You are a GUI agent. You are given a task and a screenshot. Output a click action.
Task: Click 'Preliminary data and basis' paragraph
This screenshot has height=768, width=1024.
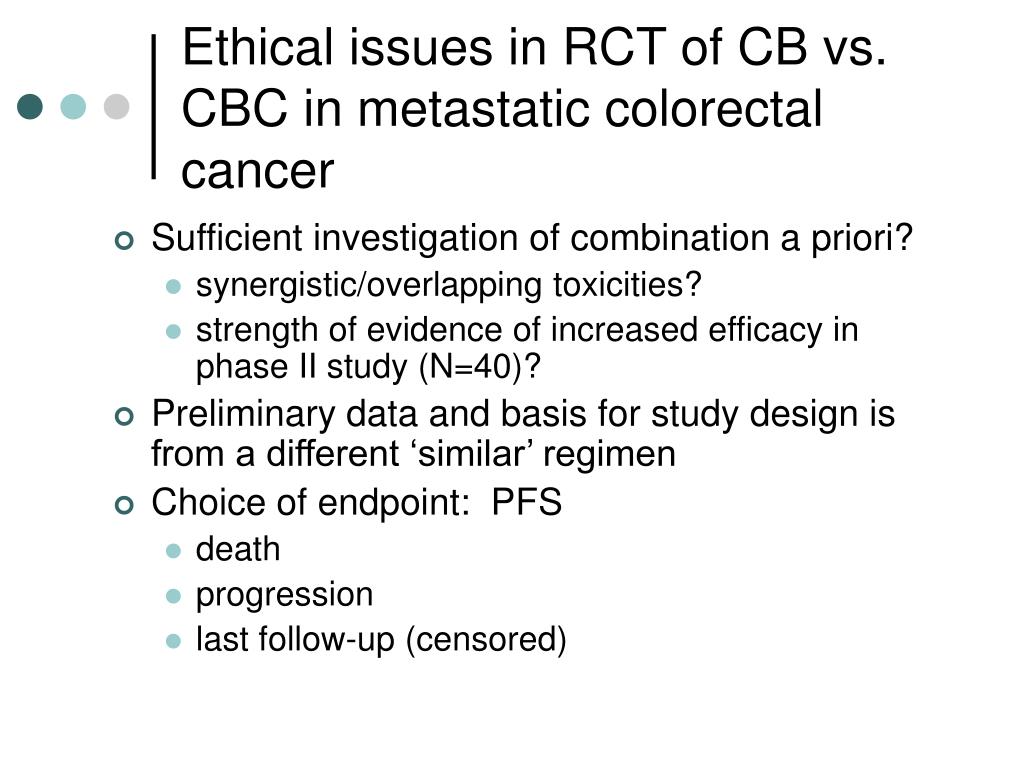[523, 434]
